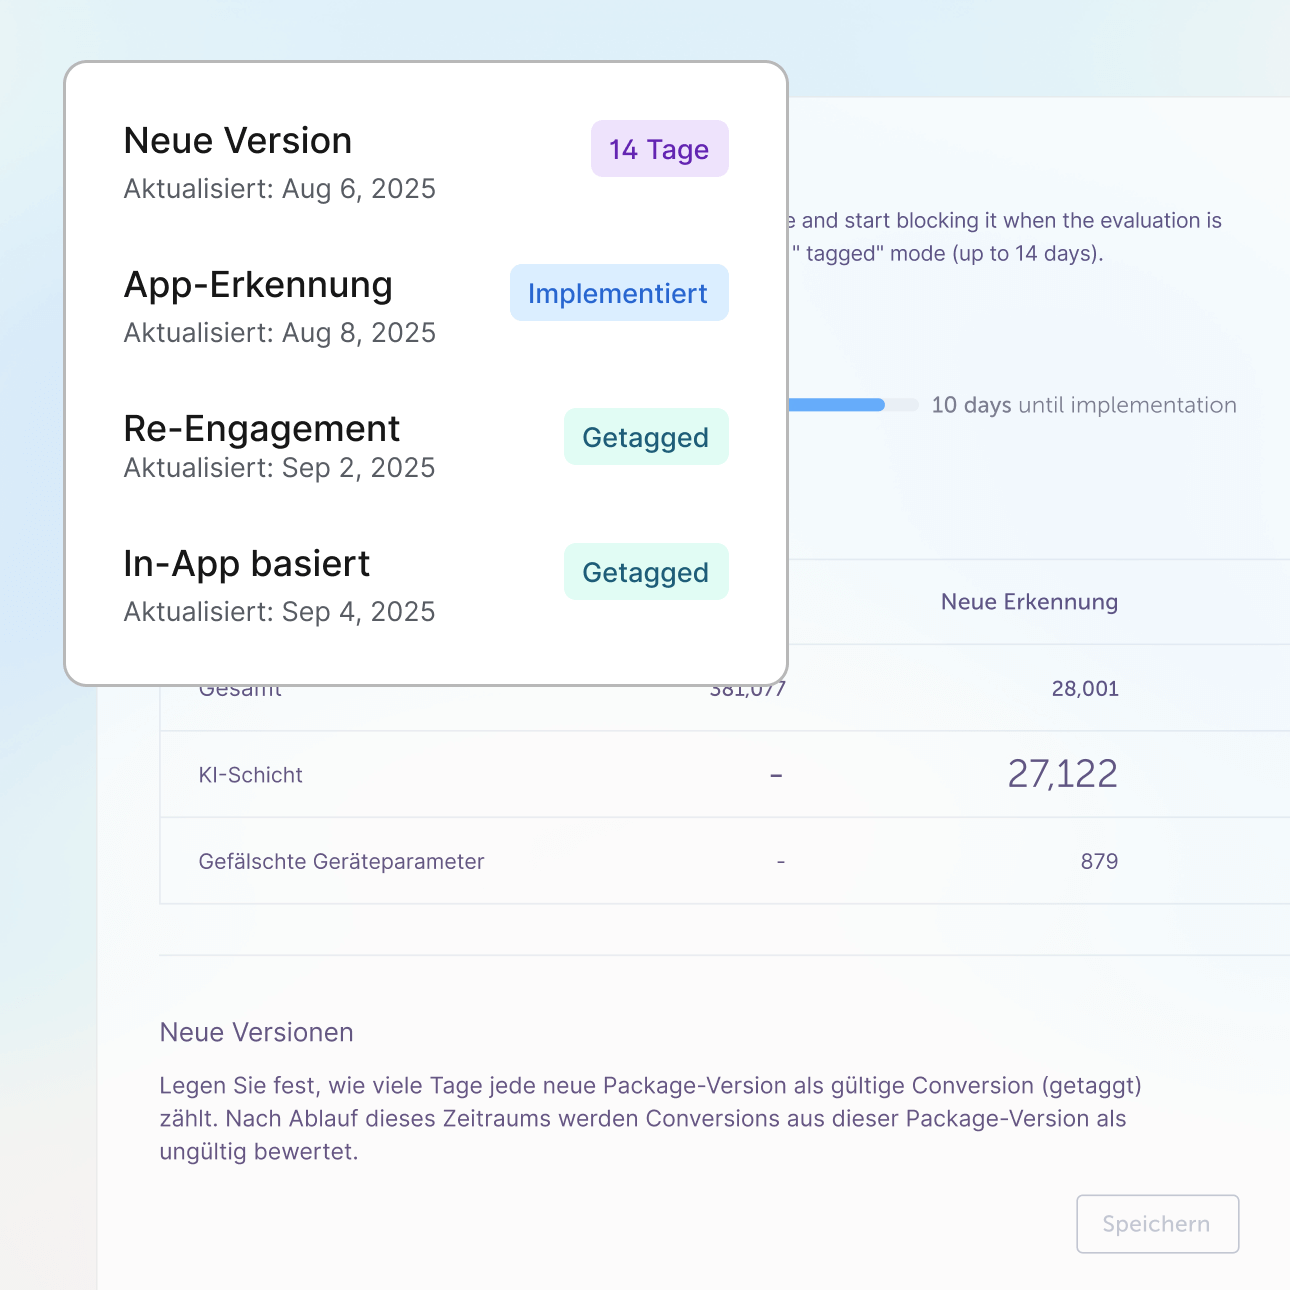Click the 28,001 total value
This screenshot has height=1290, width=1290.
pos(1085,689)
